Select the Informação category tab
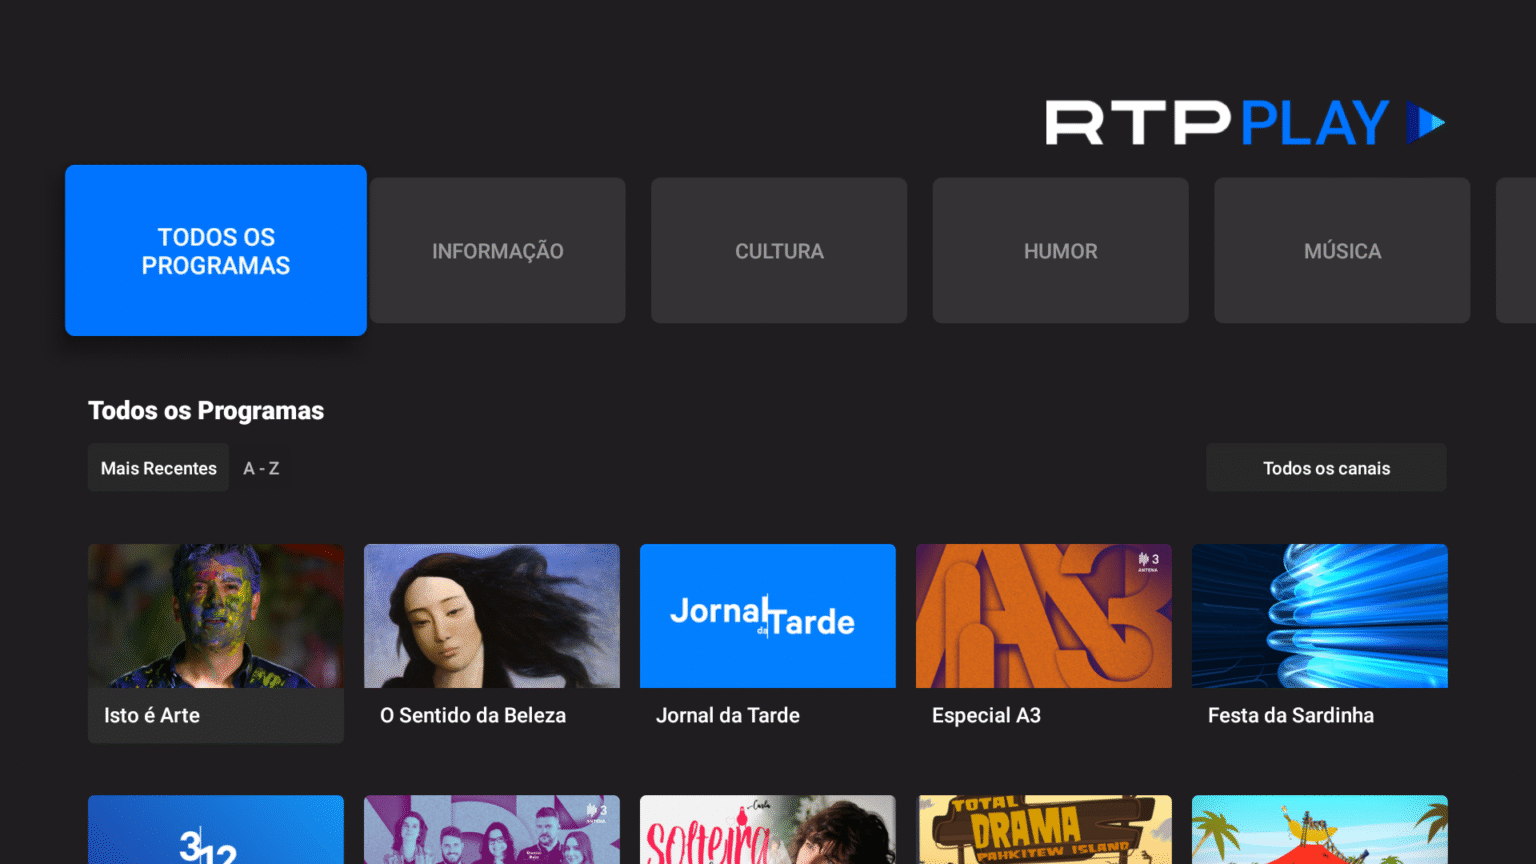The image size is (1536, 864). (x=497, y=251)
